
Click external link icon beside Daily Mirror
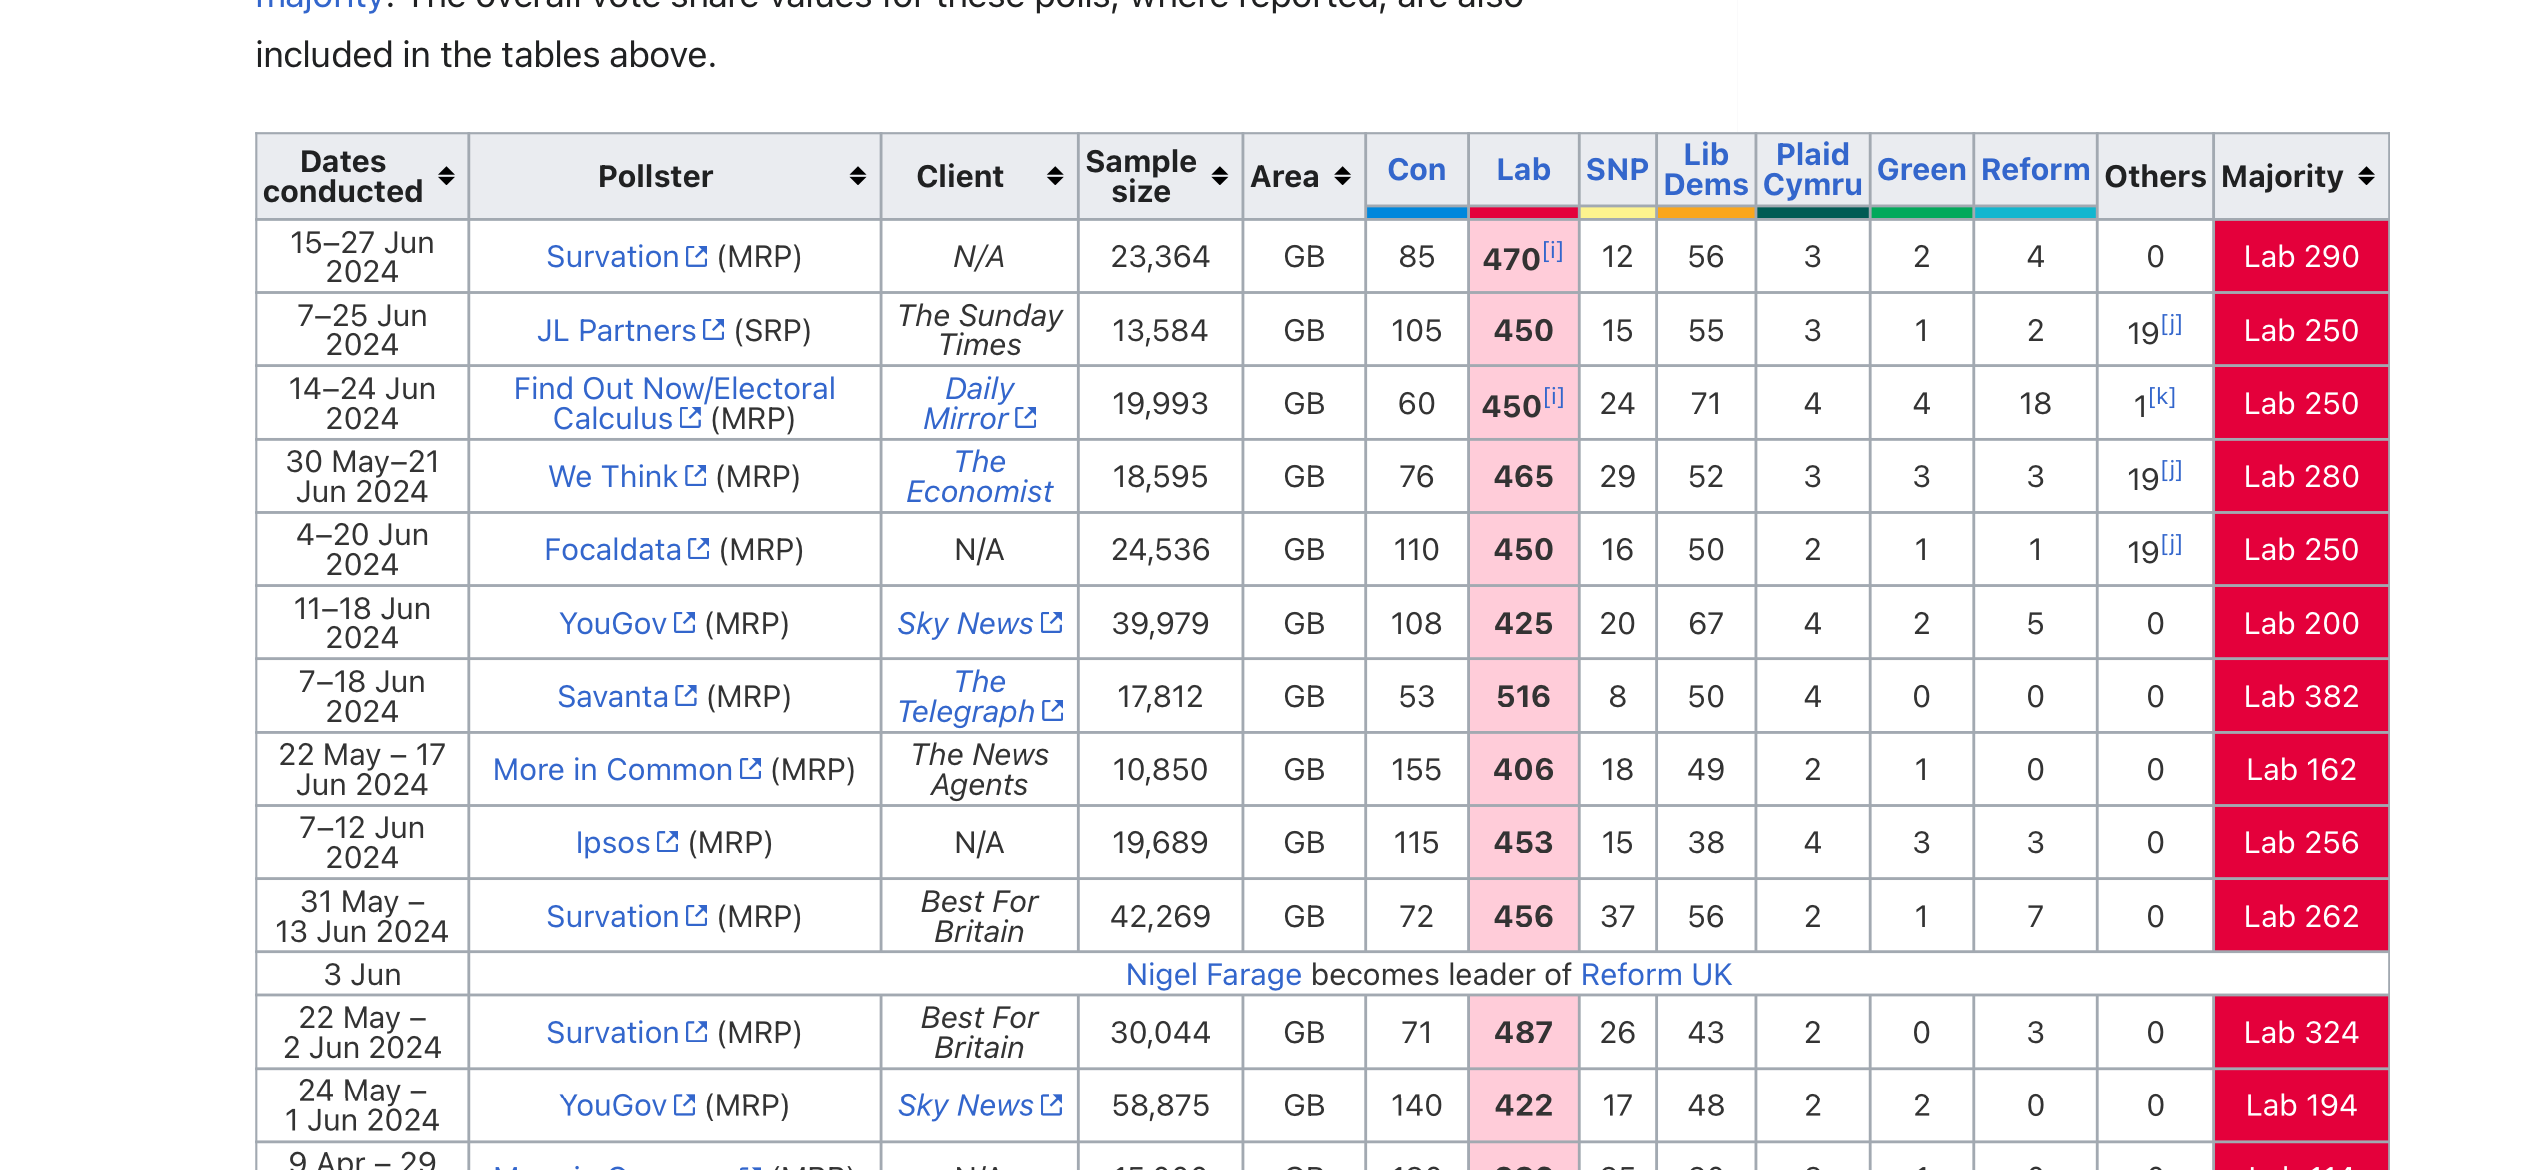coord(1025,418)
